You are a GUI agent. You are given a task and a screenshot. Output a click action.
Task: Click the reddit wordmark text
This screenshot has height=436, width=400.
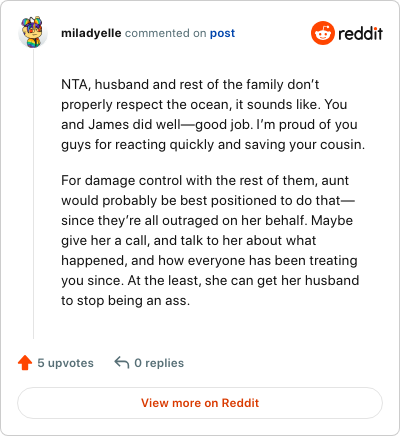click(360, 33)
